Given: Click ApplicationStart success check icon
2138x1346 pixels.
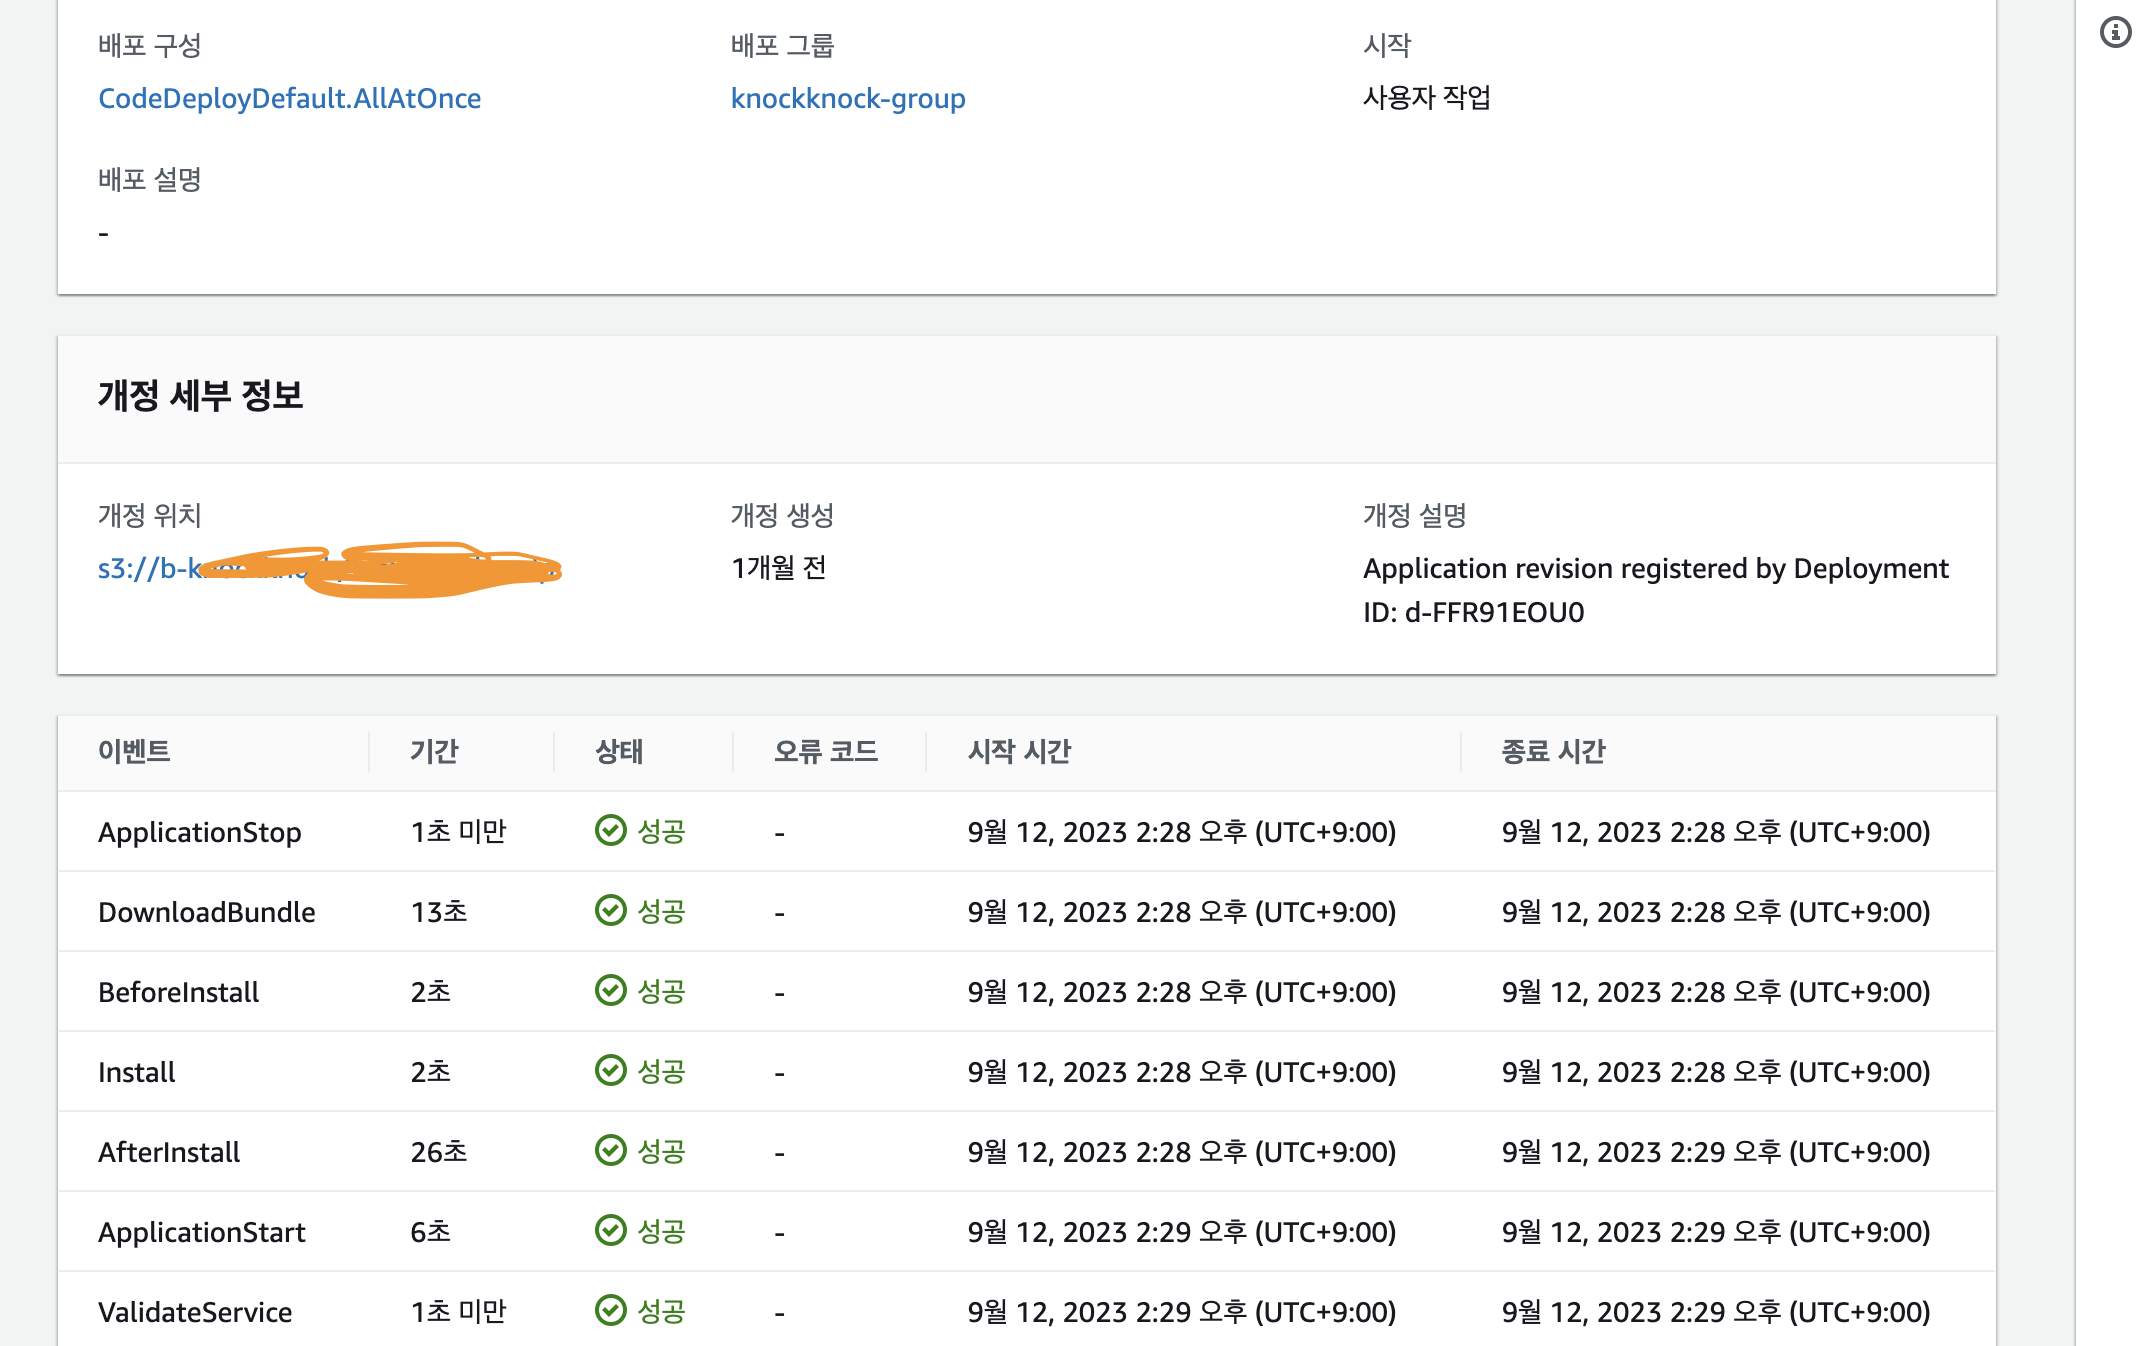Looking at the screenshot, I should [x=610, y=1231].
